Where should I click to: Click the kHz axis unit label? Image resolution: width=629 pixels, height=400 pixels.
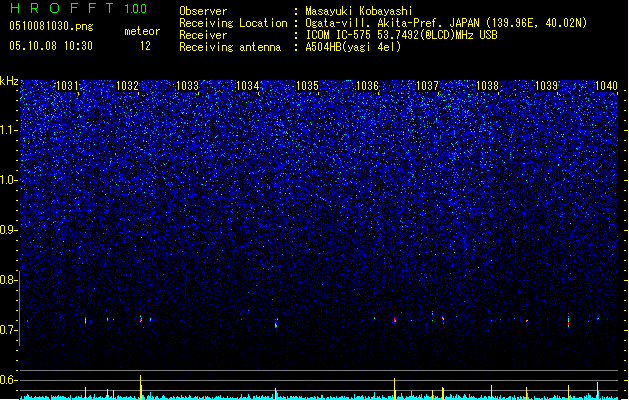[9, 81]
